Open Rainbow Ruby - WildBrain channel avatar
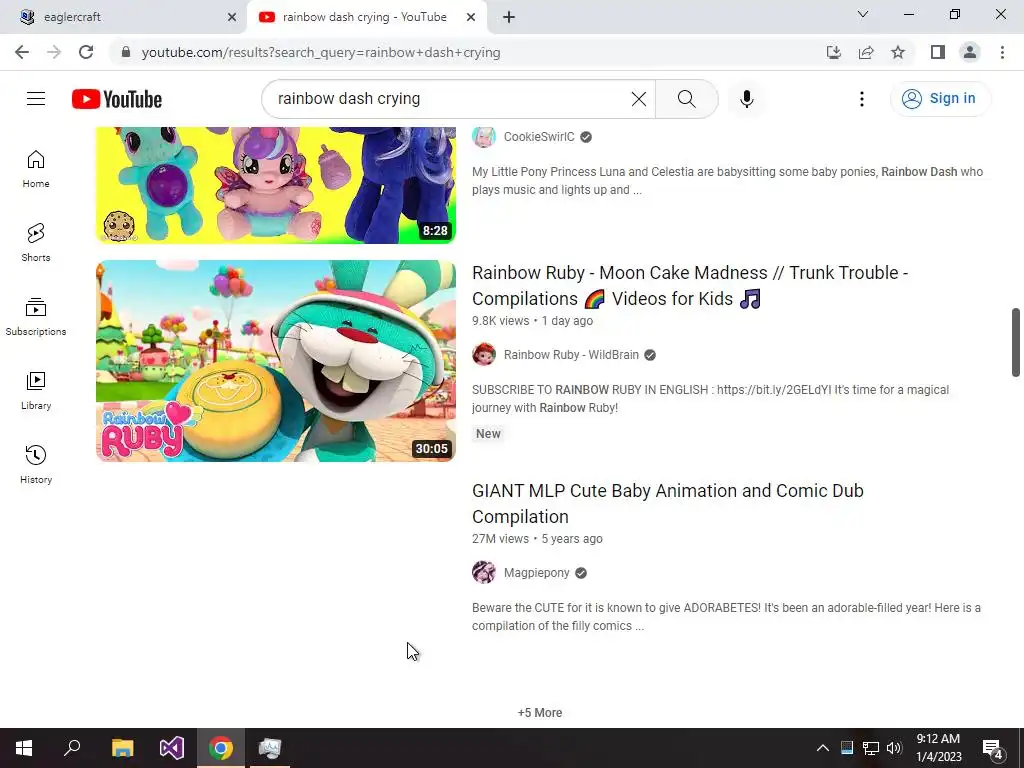Viewport: 1024px width, 768px height. click(484, 355)
